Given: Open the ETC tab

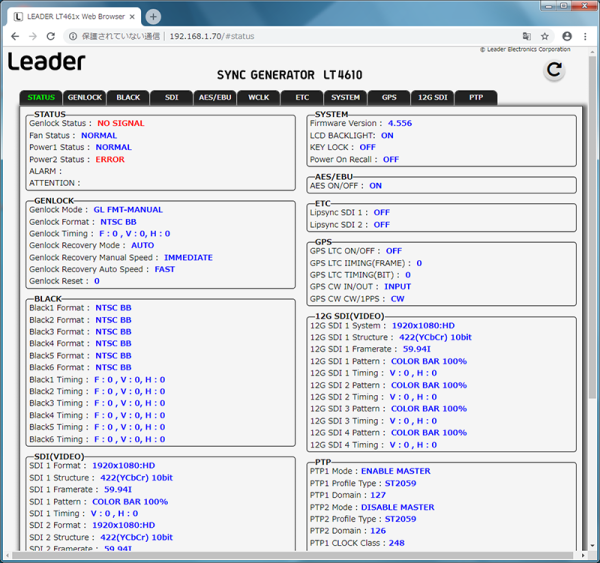Looking at the screenshot, I should click(302, 98).
